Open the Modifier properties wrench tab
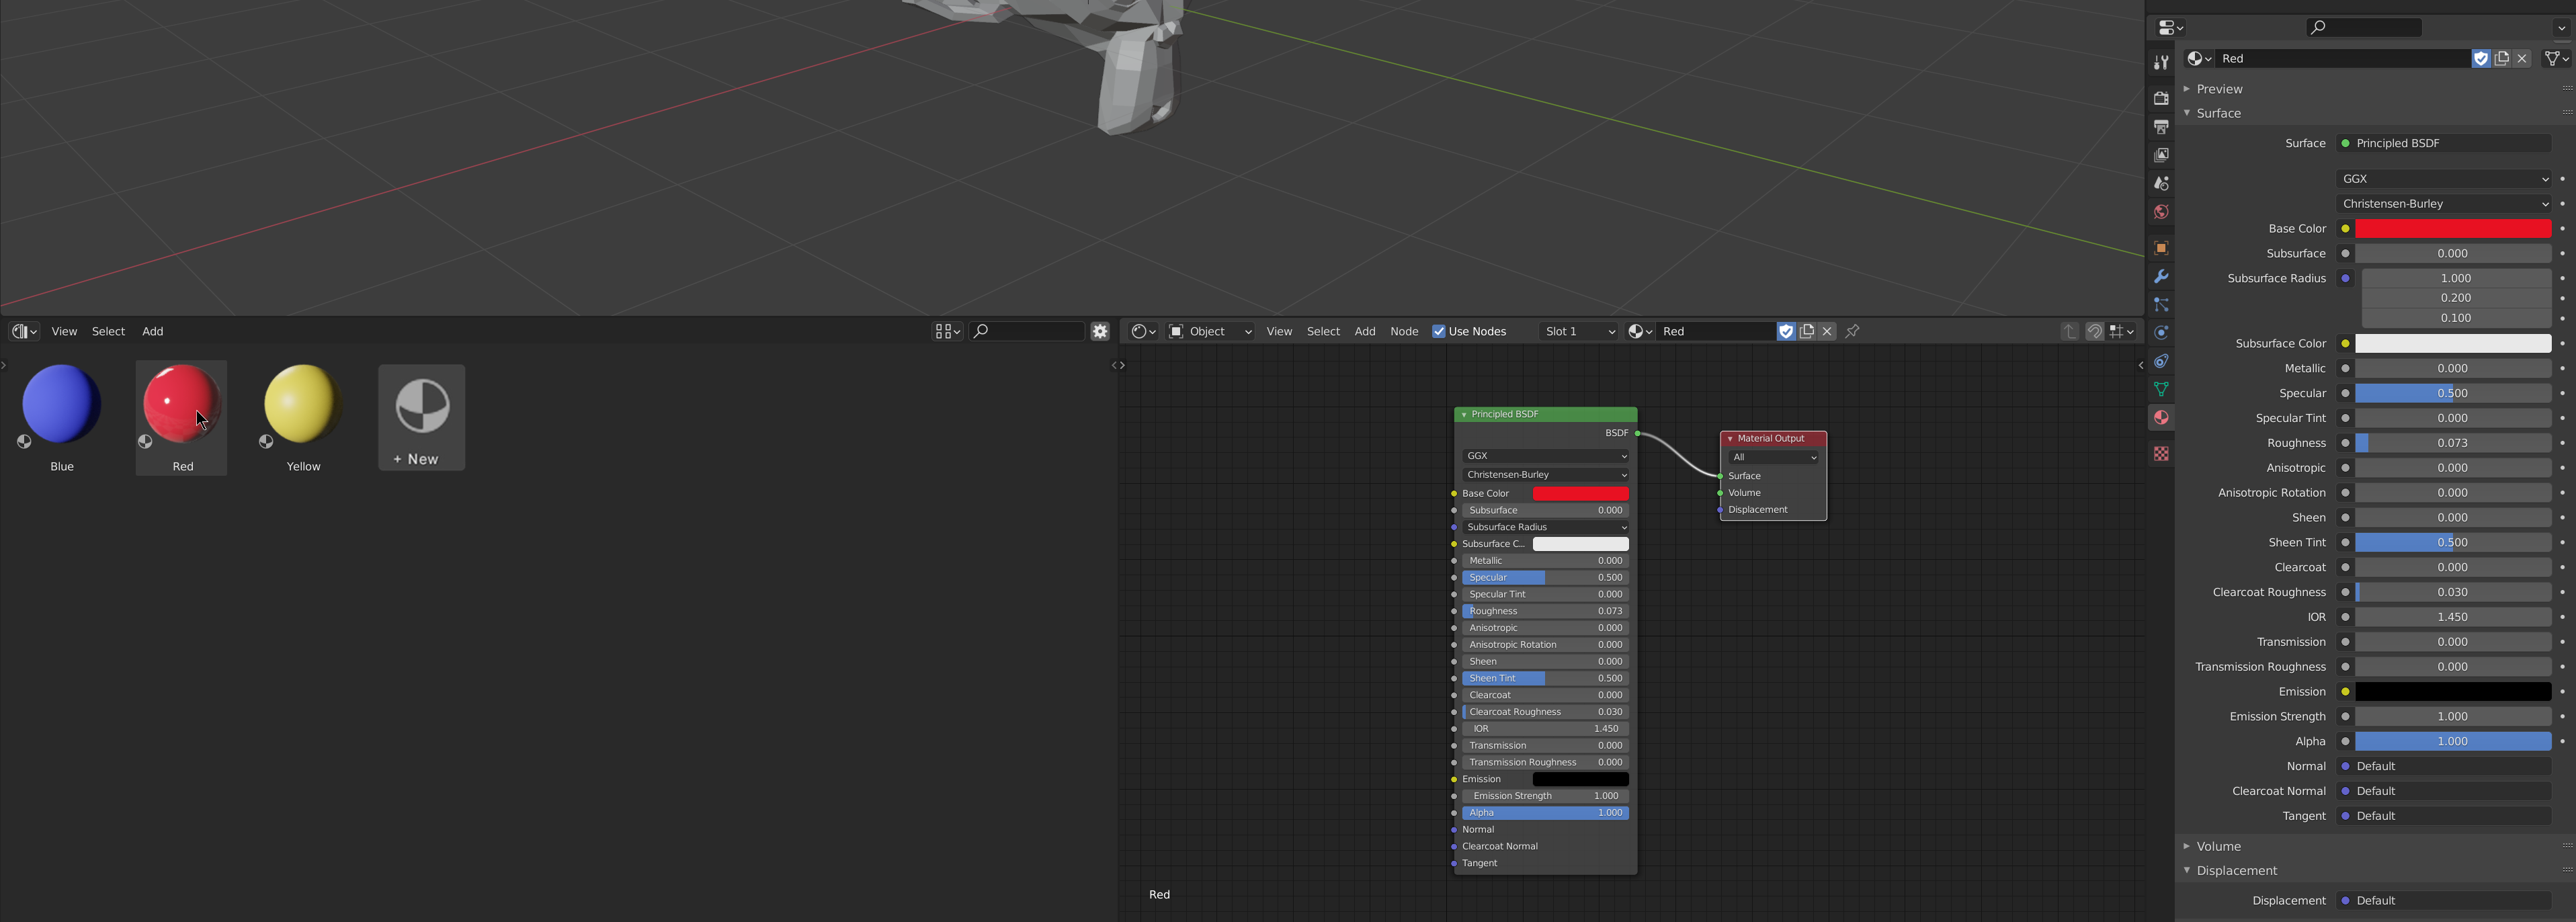This screenshot has height=922, width=2576. pyautogui.click(x=2161, y=276)
